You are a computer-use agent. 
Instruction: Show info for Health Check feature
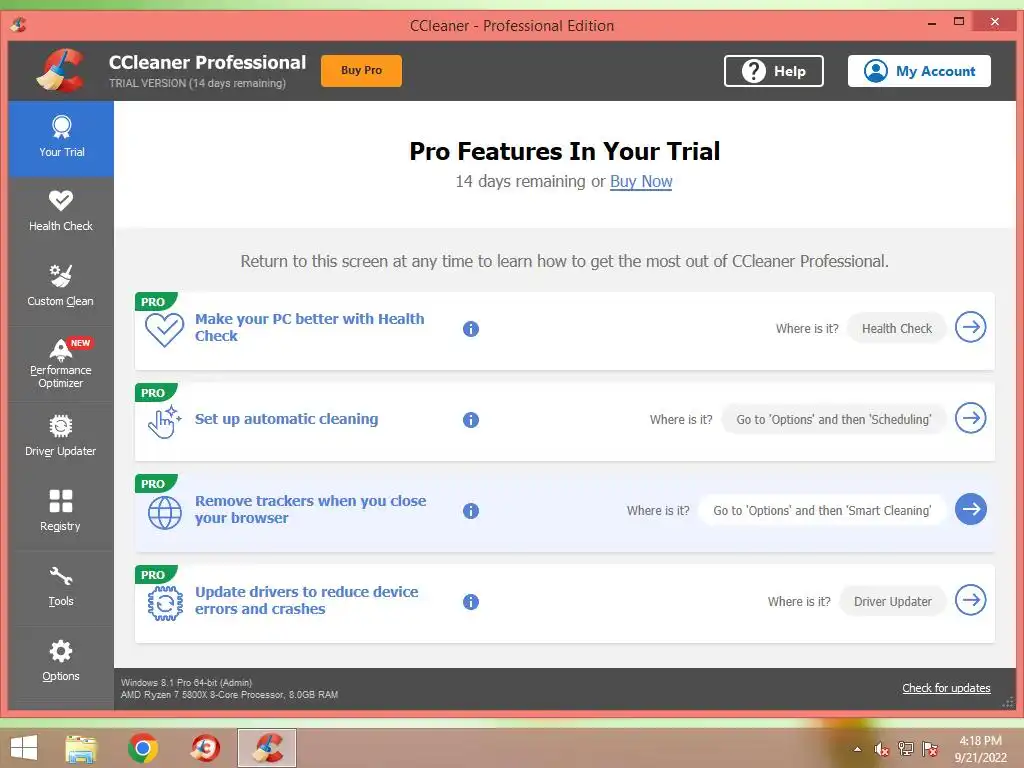click(x=471, y=328)
